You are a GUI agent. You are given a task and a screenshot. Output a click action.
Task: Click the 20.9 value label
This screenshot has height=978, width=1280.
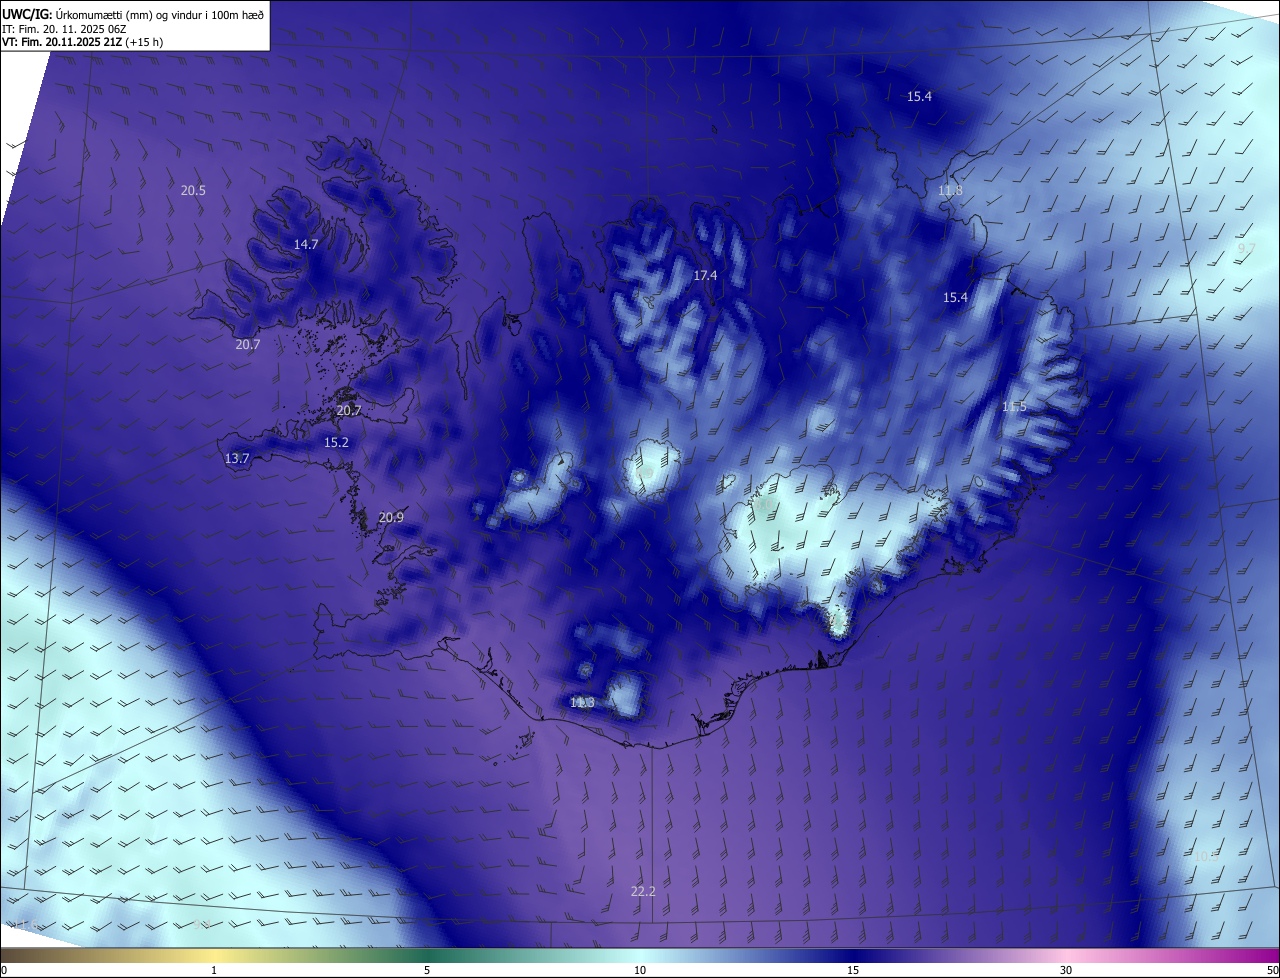tap(391, 518)
